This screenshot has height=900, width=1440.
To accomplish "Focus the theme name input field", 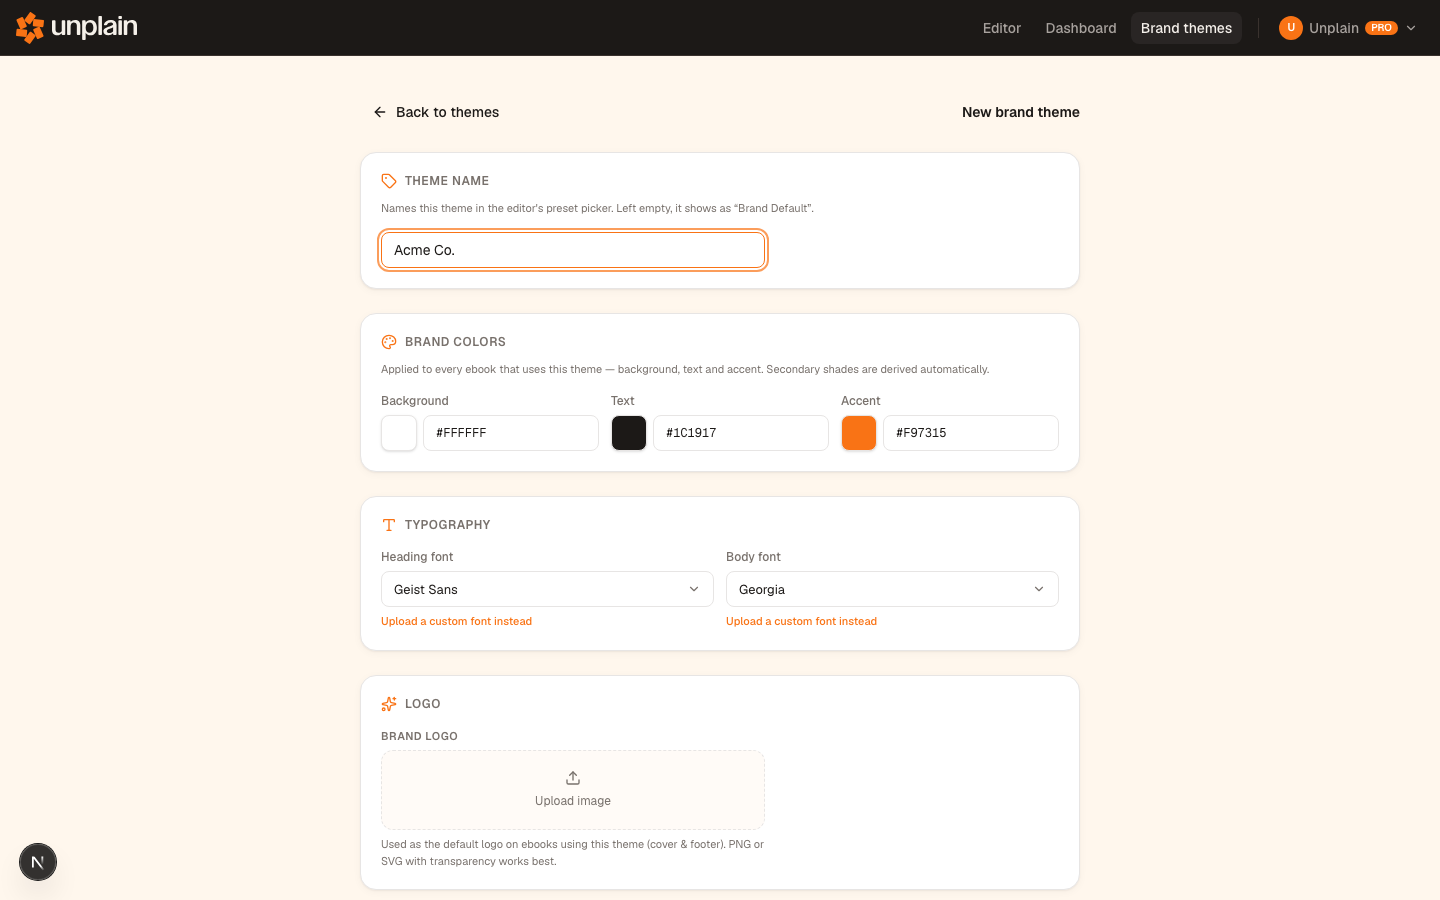I will click(x=573, y=250).
